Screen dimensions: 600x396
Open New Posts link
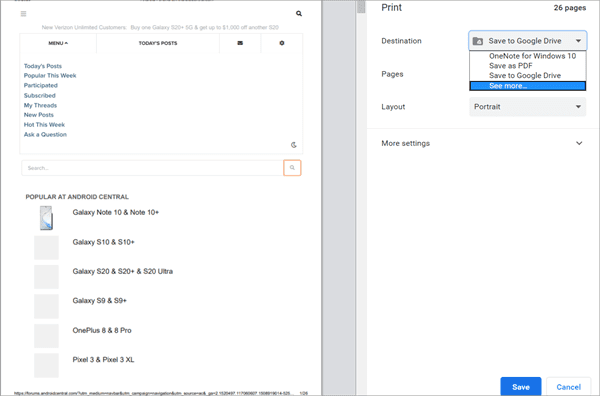pos(39,115)
